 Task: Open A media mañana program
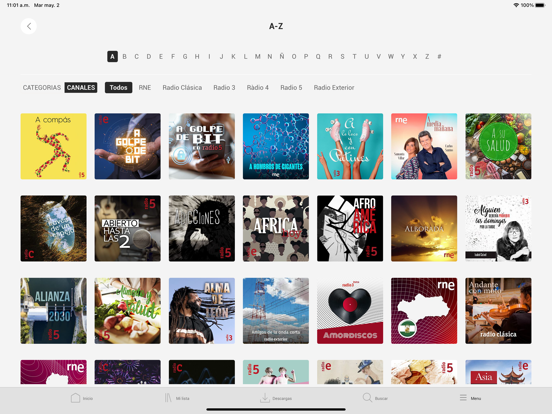[424, 146]
